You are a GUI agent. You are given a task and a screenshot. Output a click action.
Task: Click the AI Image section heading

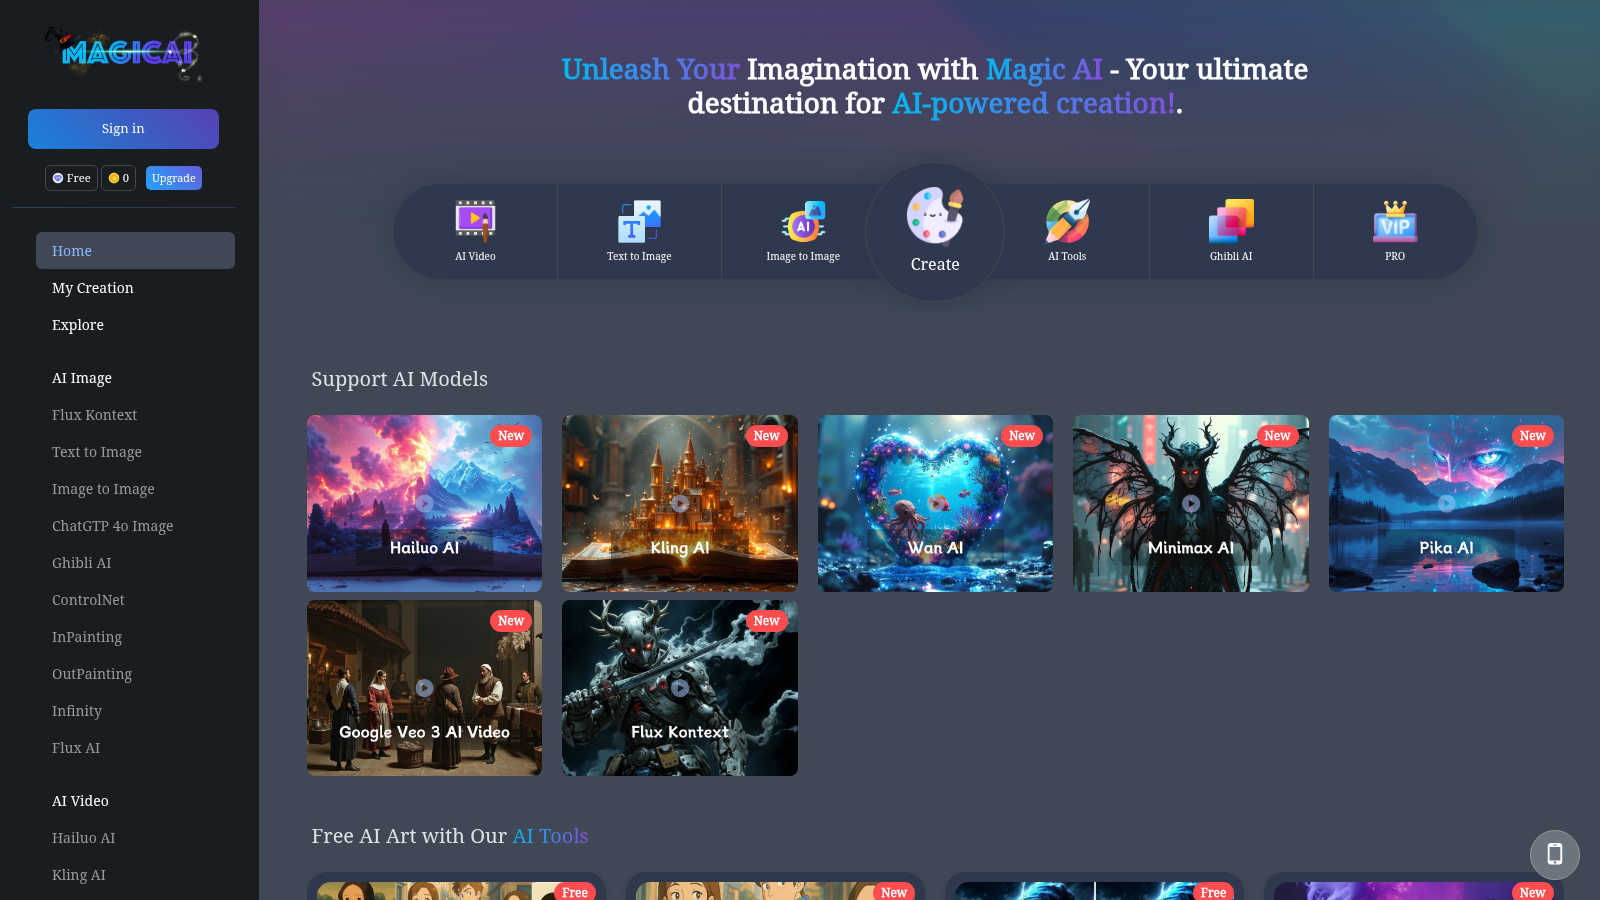coord(82,378)
